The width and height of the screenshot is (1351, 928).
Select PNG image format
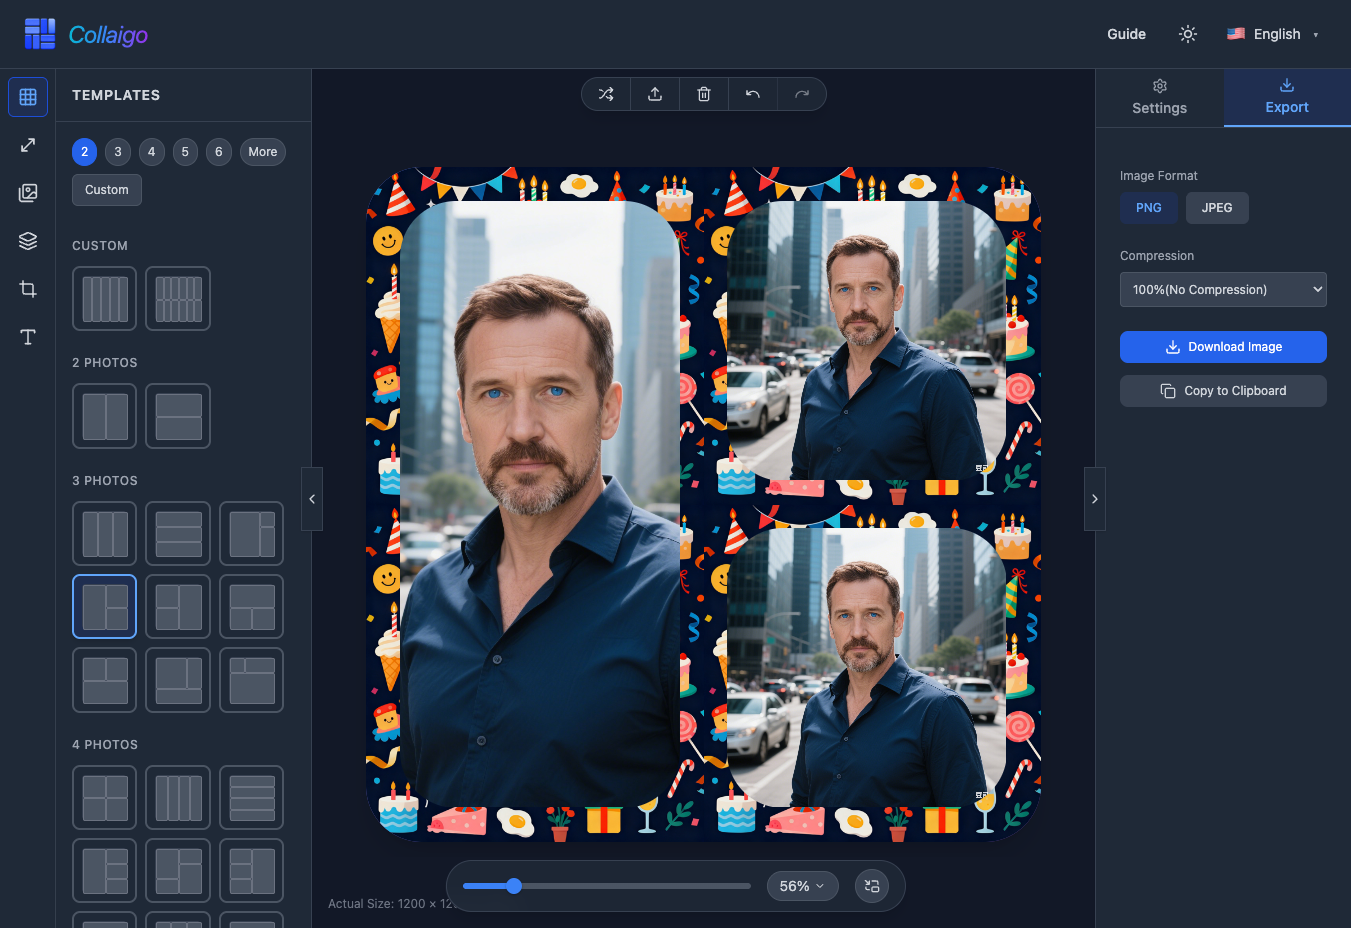(x=1149, y=208)
